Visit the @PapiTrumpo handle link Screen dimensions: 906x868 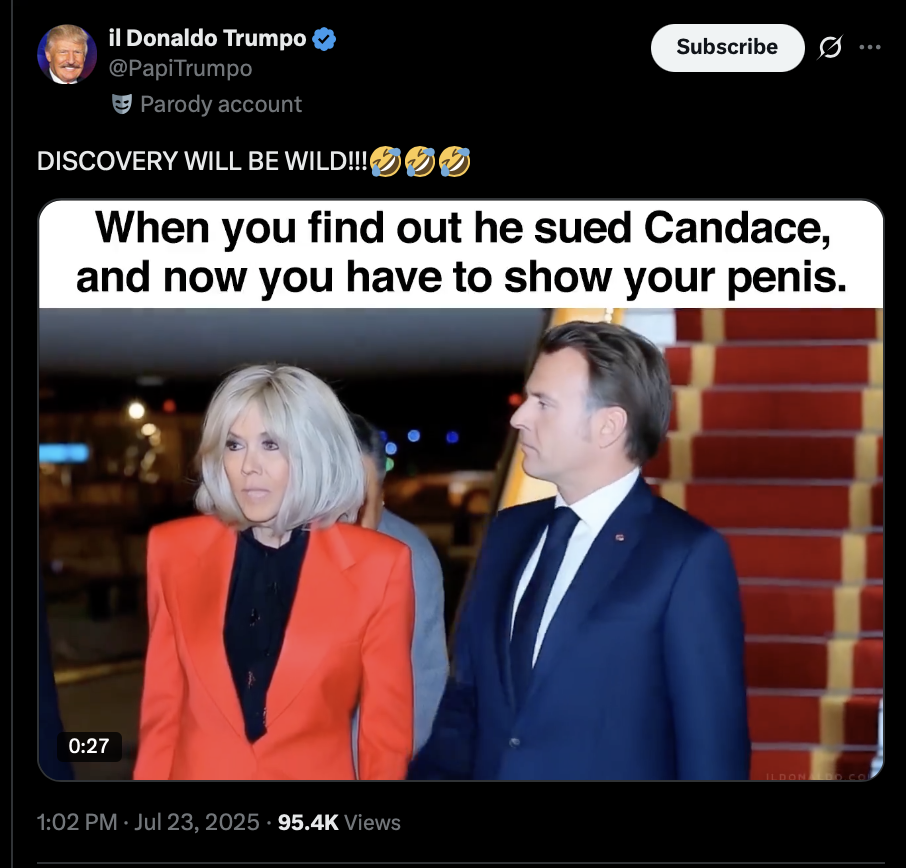click(180, 68)
